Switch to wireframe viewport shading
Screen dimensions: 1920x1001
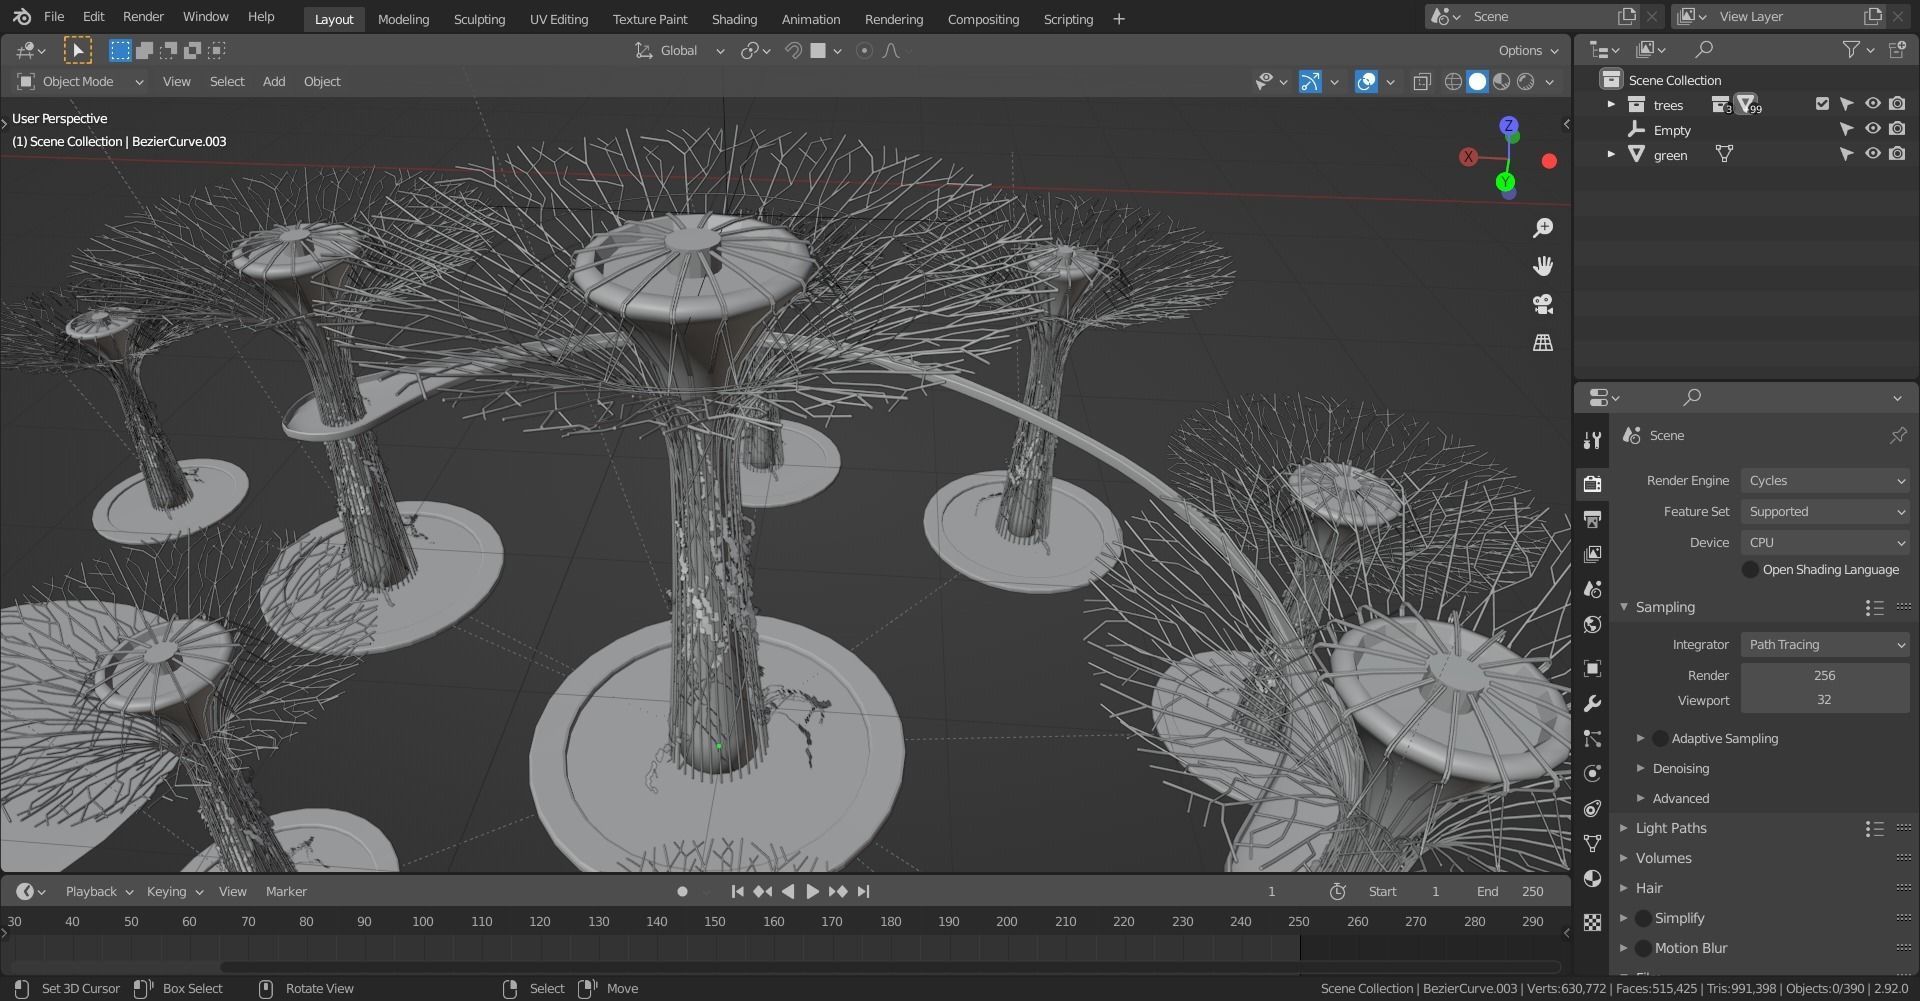click(1453, 82)
